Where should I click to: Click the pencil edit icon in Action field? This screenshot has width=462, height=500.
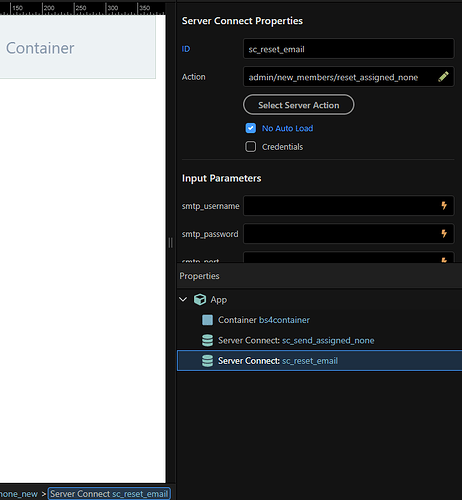click(443, 77)
